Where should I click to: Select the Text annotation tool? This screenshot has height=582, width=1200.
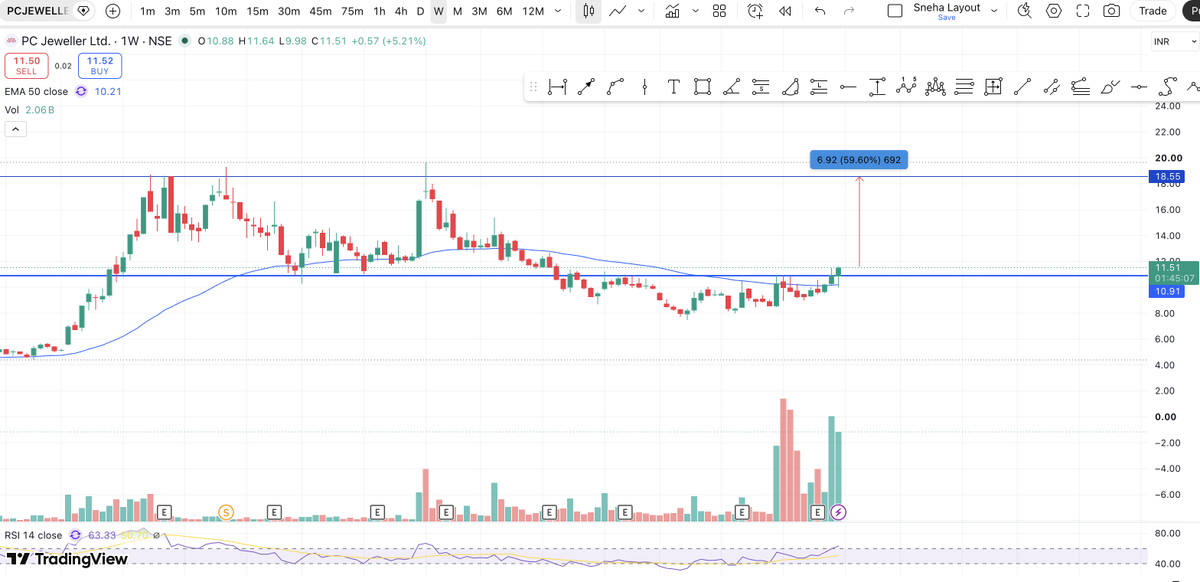point(674,87)
